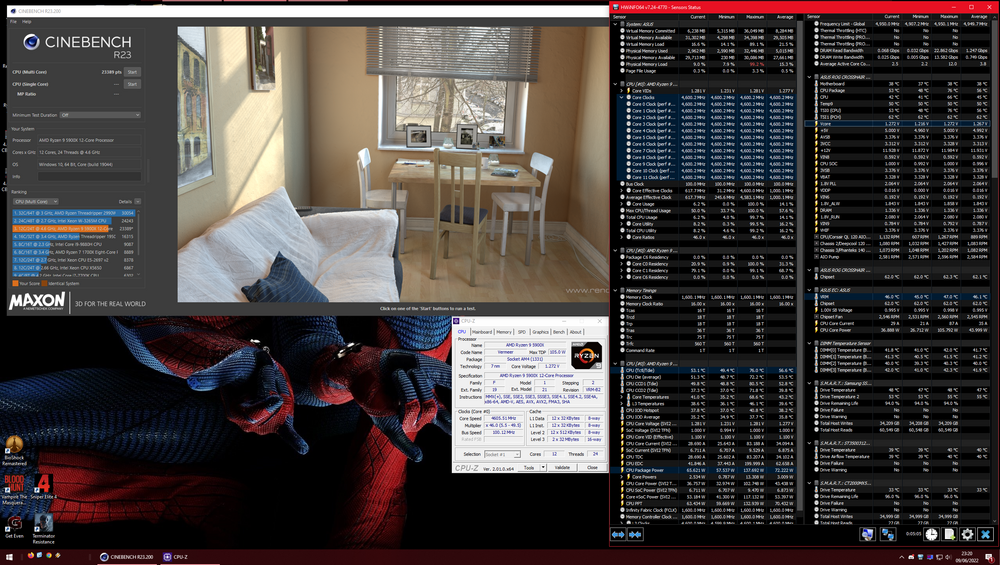Screen dimensions: 1000x565
Task: Click the HWiNFO reset clock icon
Action: (931, 535)
